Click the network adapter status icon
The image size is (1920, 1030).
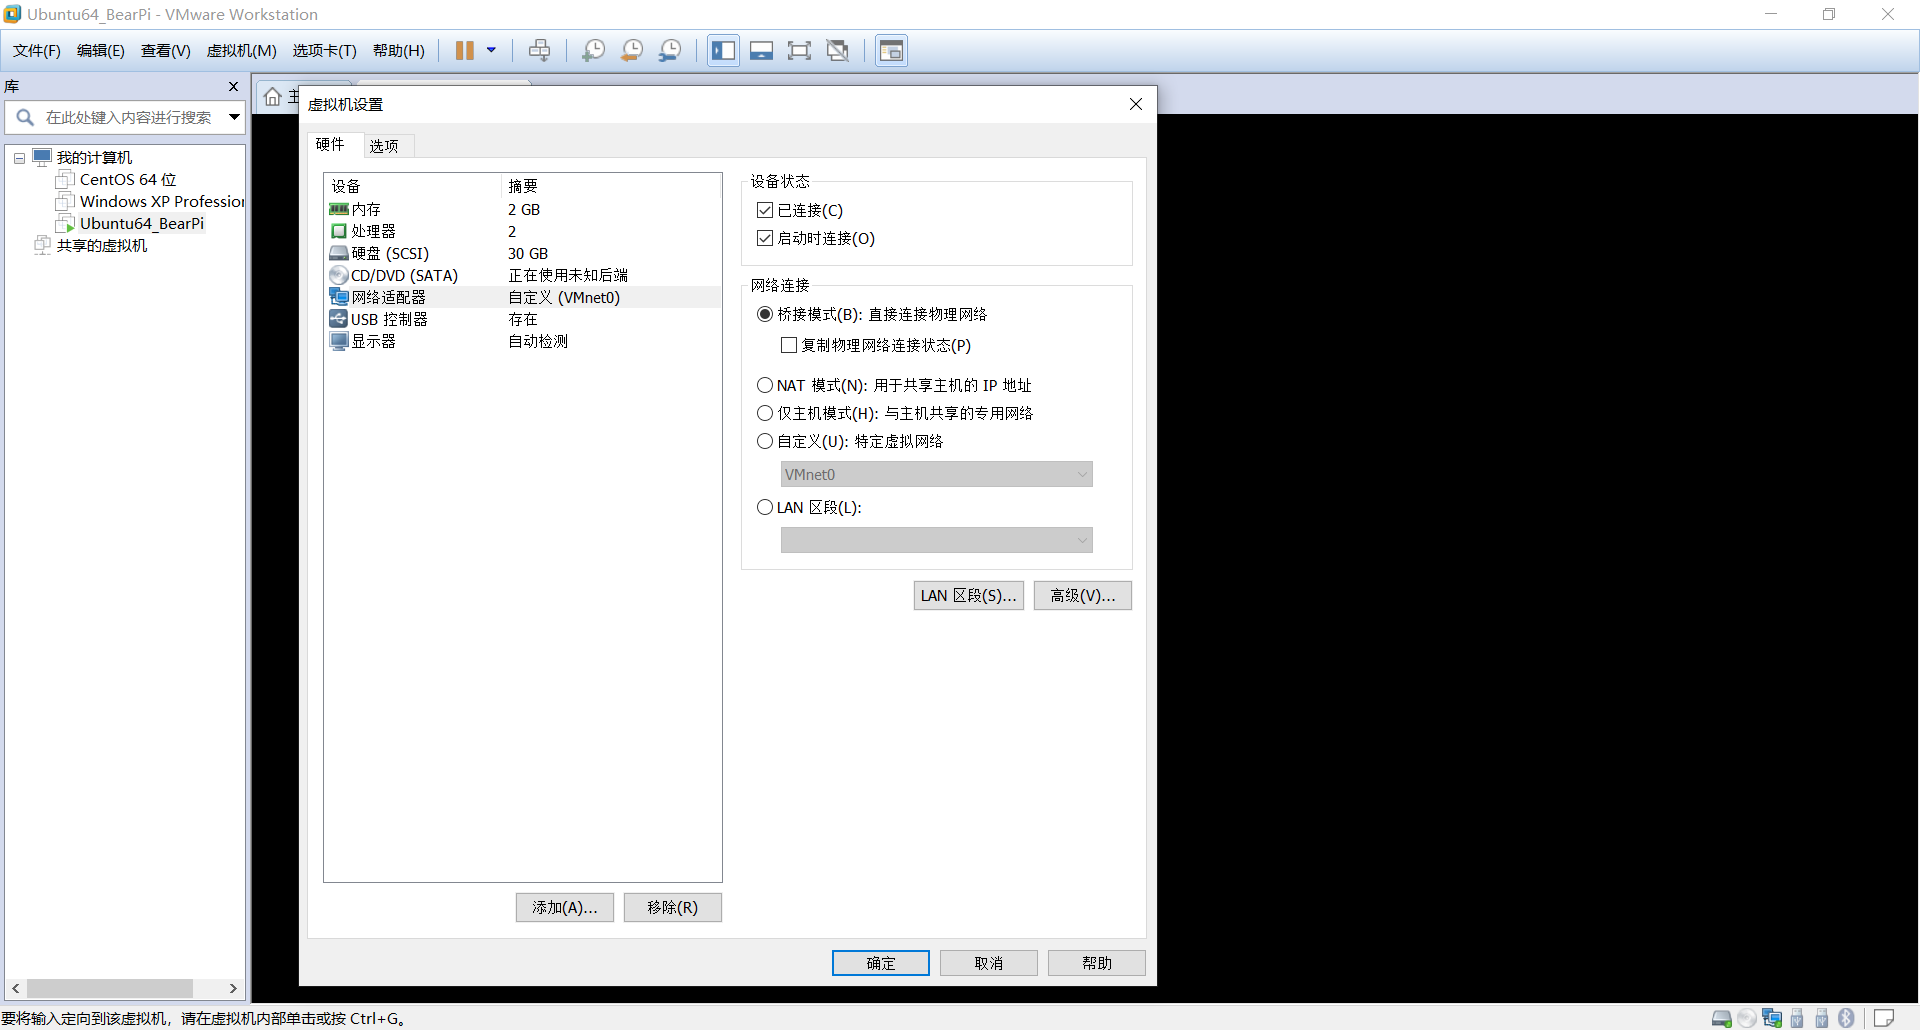[1772, 1018]
